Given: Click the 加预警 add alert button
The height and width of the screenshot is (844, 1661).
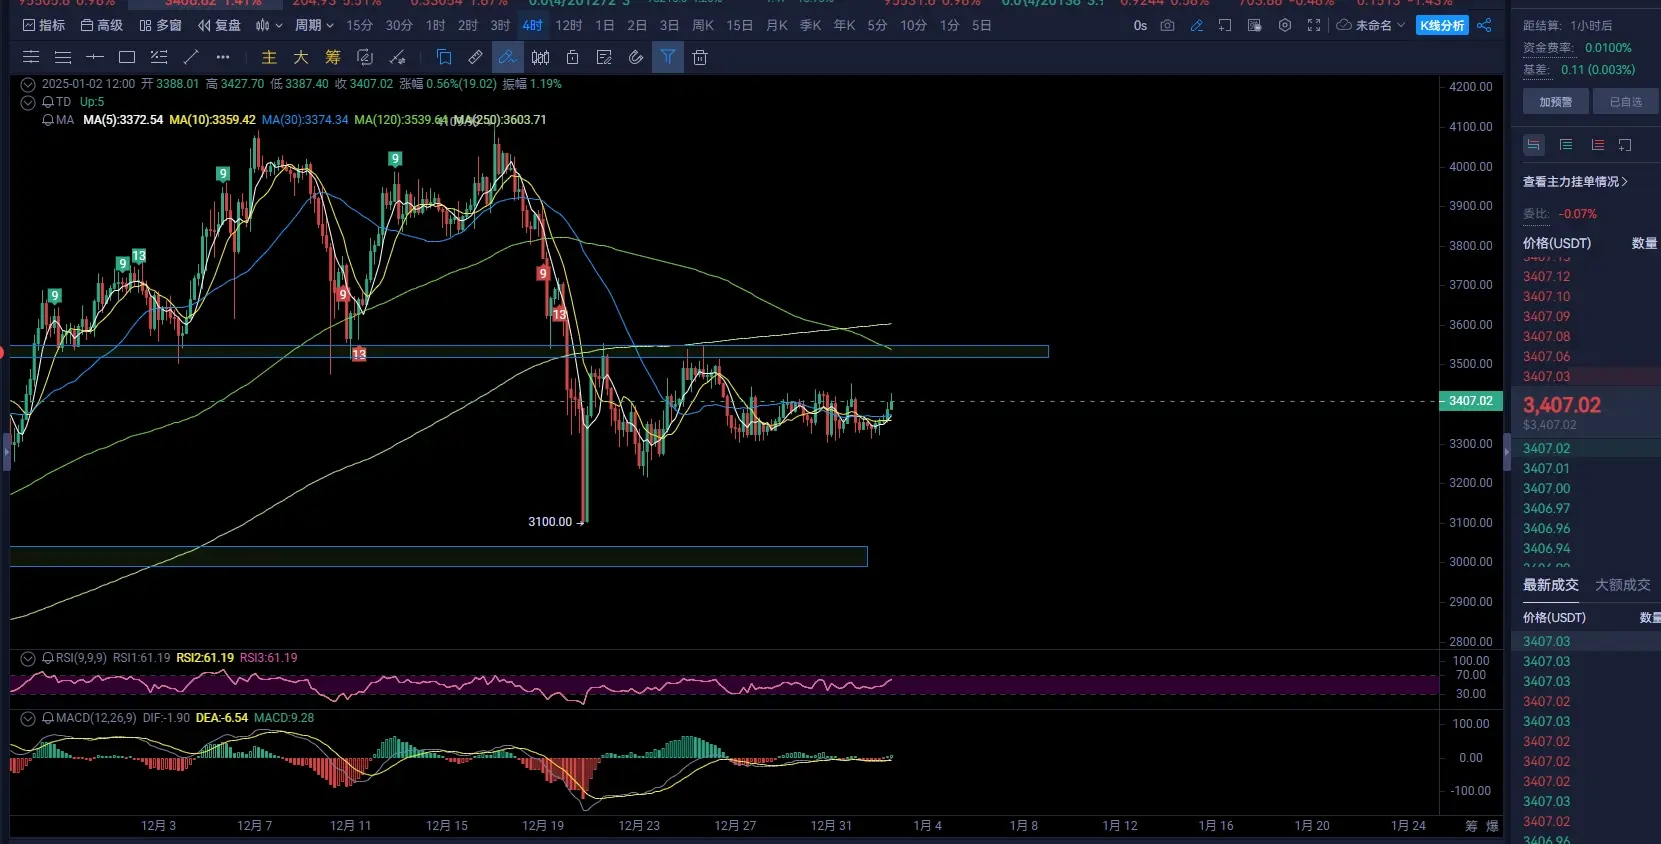Looking at the screenshot, I should [x=1555, y=102].
